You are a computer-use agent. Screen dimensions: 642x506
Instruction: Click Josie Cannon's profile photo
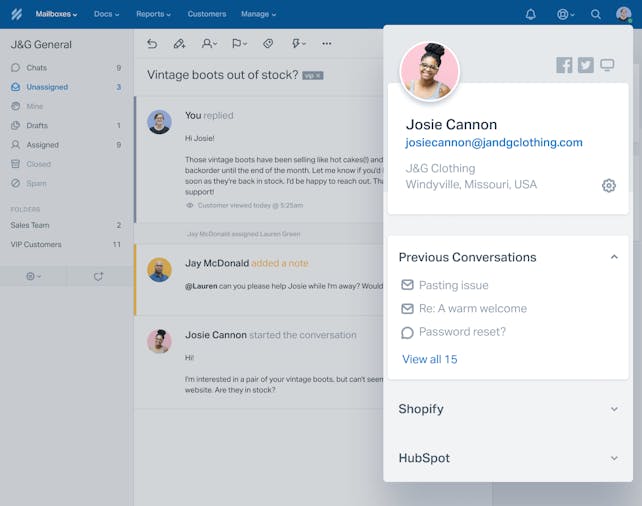click(x=429, y=71)
